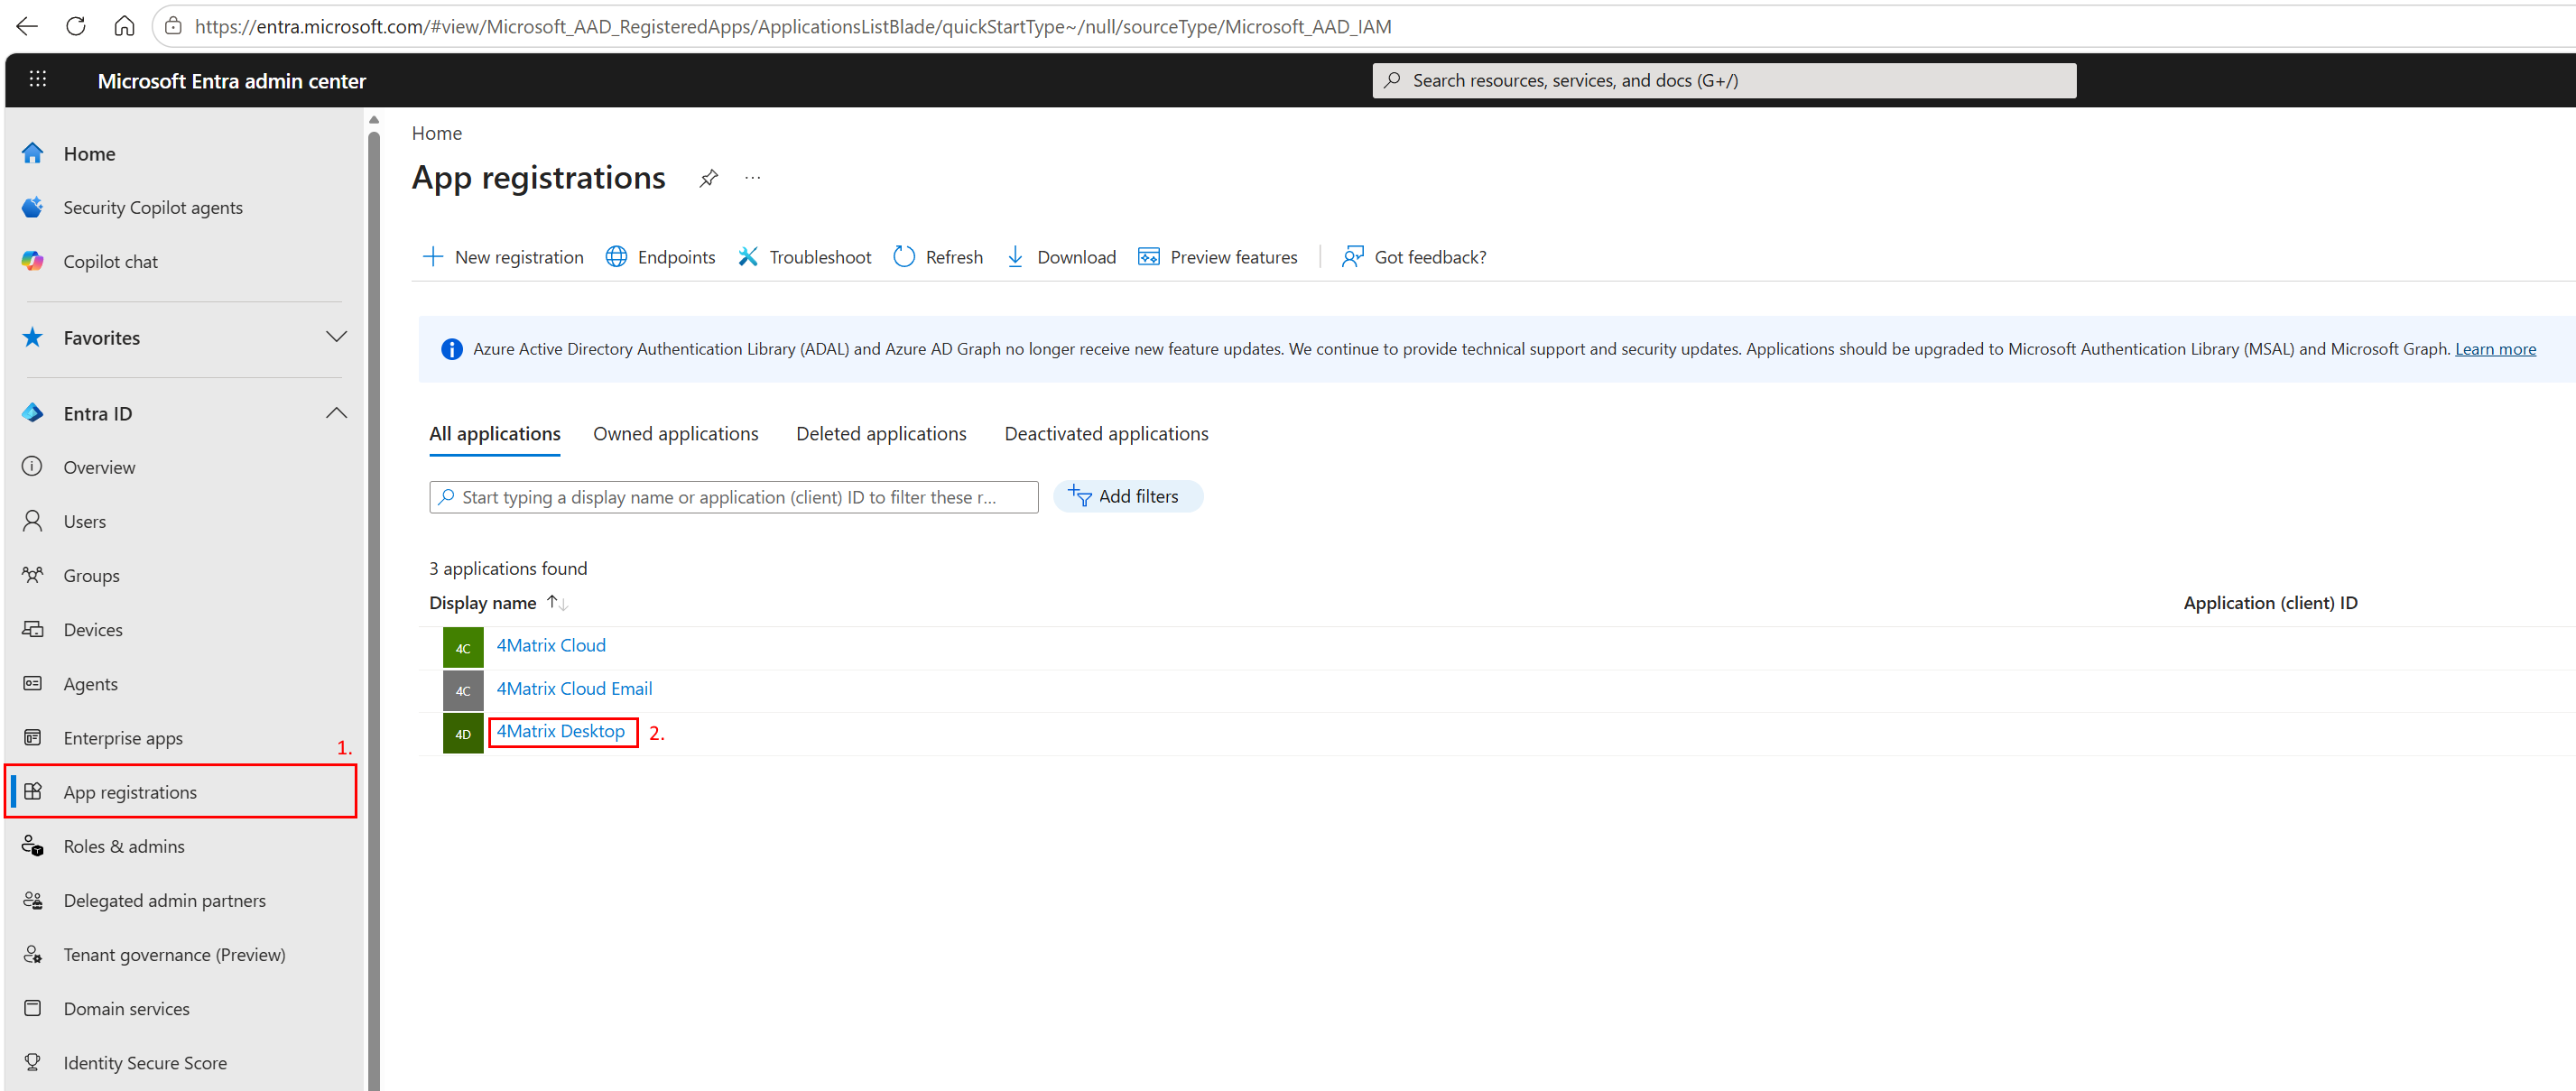This screenshot has height=1091, width=2576.
Task: Switch to Owned applications tab
Action: click(x=676, y=434)
